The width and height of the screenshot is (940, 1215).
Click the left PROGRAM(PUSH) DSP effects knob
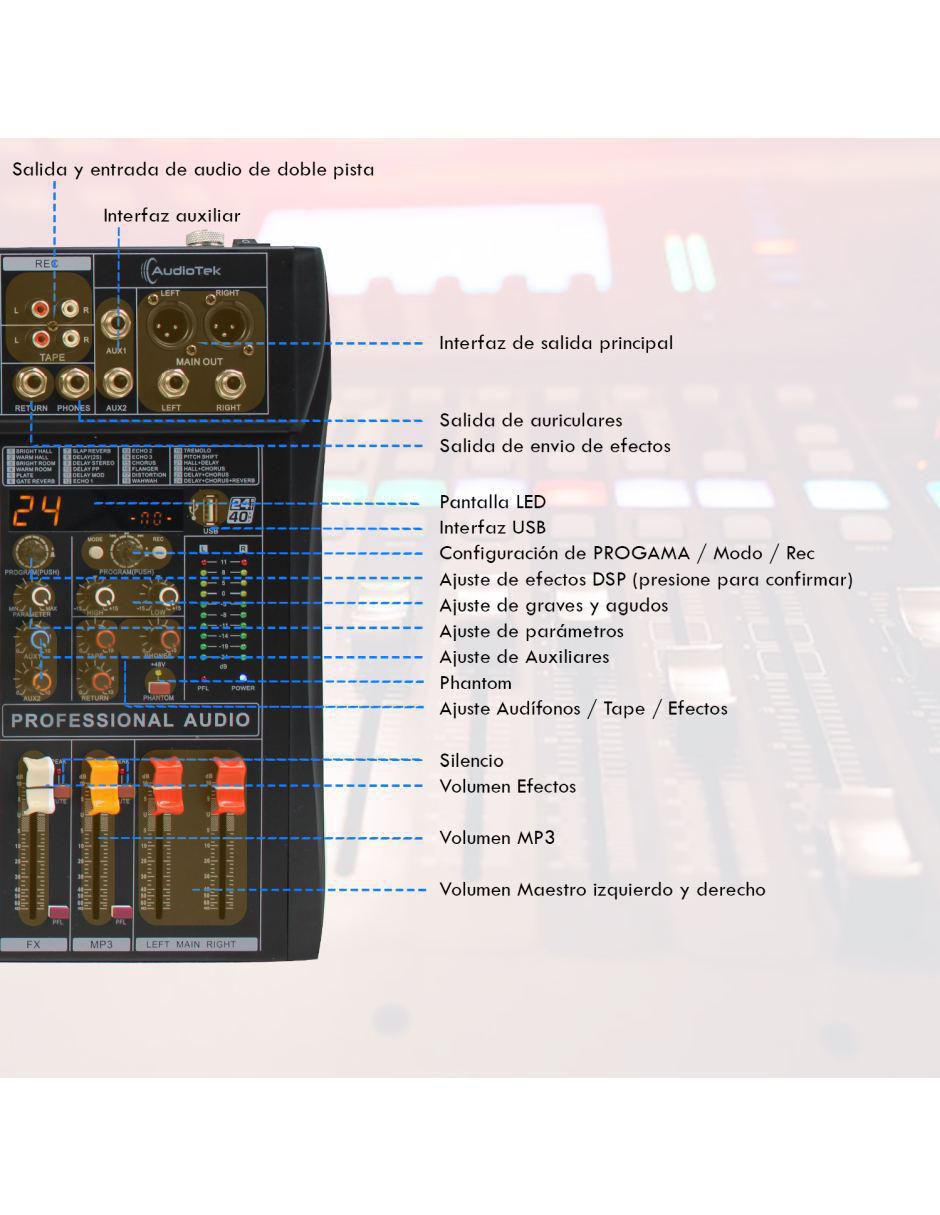(32, 553)
